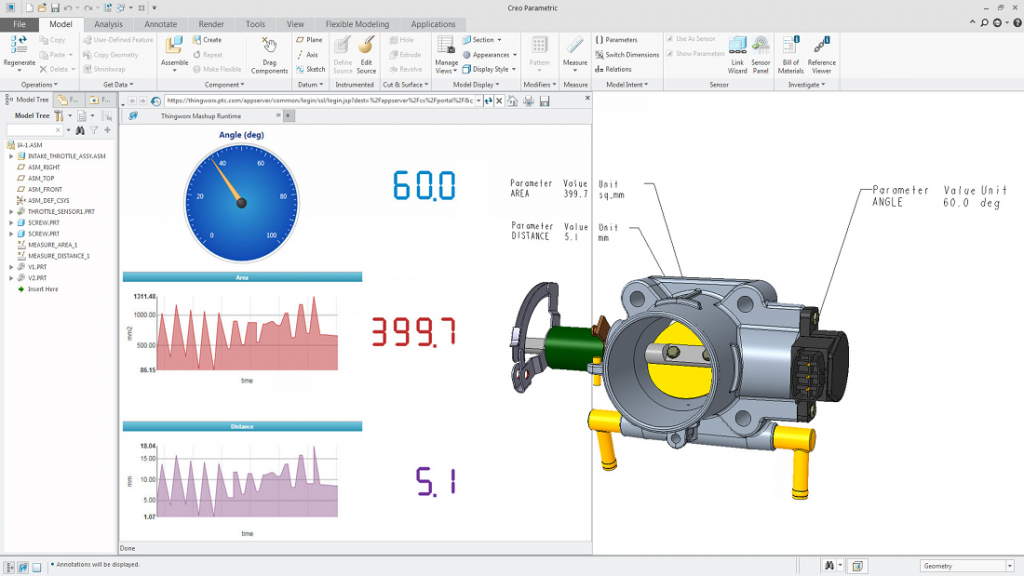Stop page loading with the browser X button
The height and width of the screenshot is (576, 1024).
point(500,101)
